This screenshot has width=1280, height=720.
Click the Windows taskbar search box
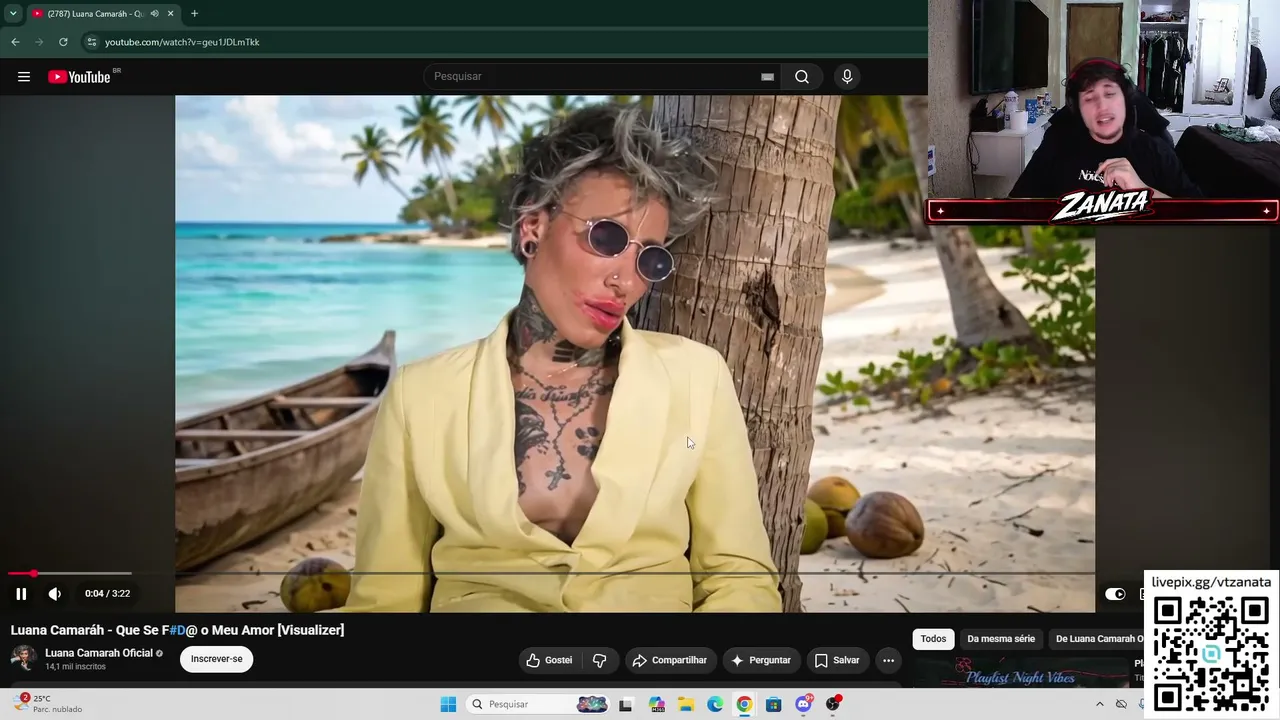[x=538, y=704]
